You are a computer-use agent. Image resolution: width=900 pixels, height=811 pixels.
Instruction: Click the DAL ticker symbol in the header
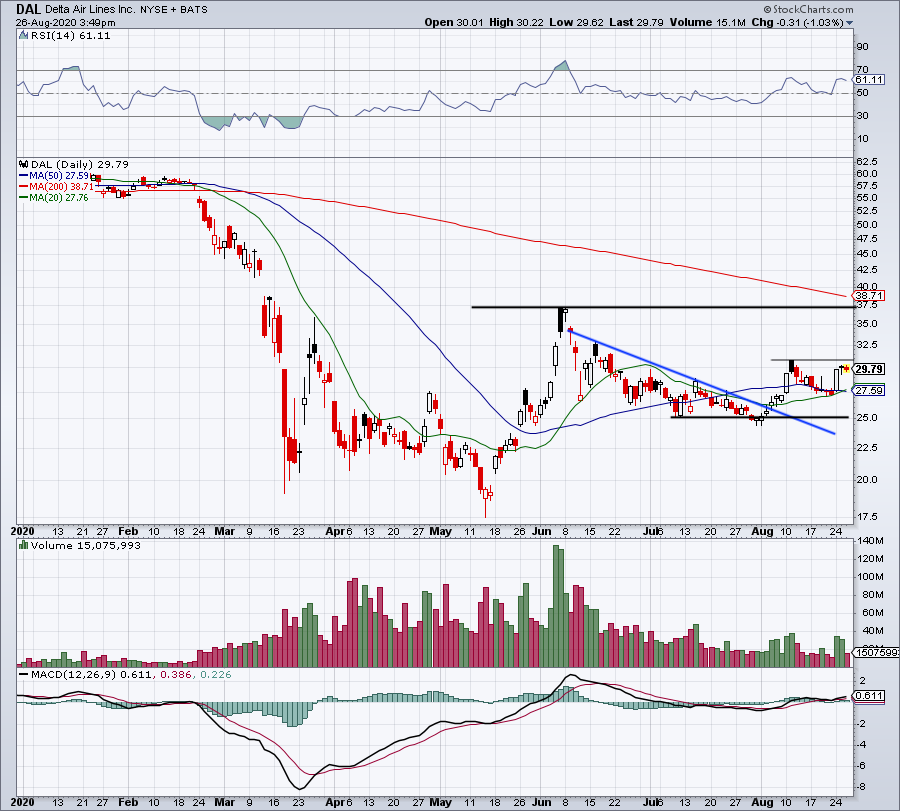point(28,9)
